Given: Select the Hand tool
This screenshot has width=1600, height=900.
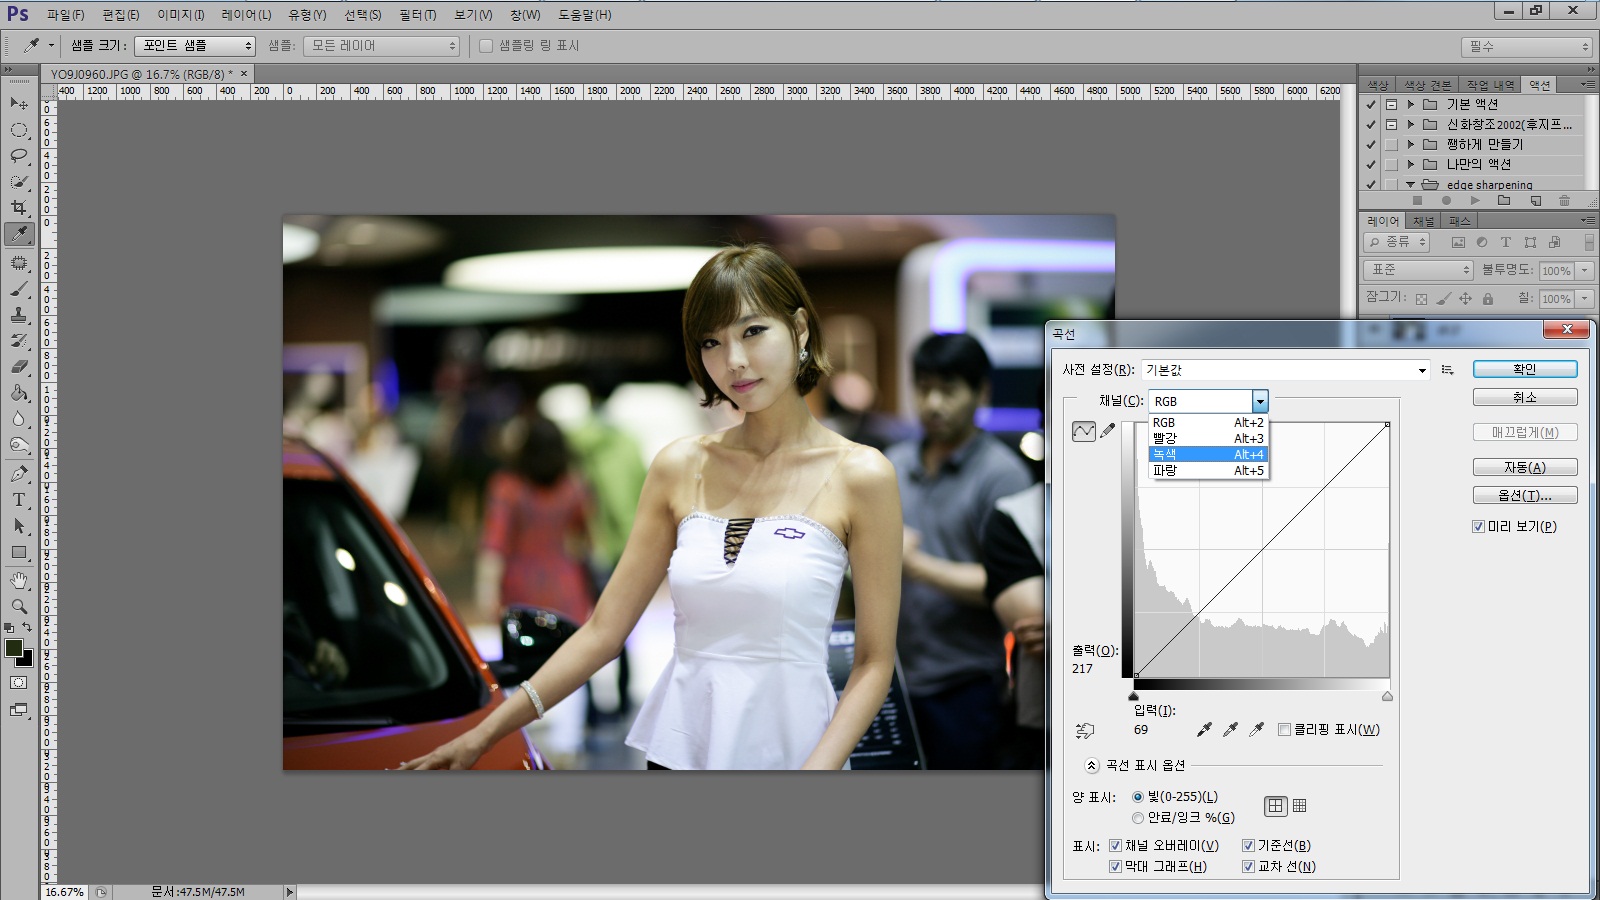Looking at the screenshot, I should tap(19, 581).
